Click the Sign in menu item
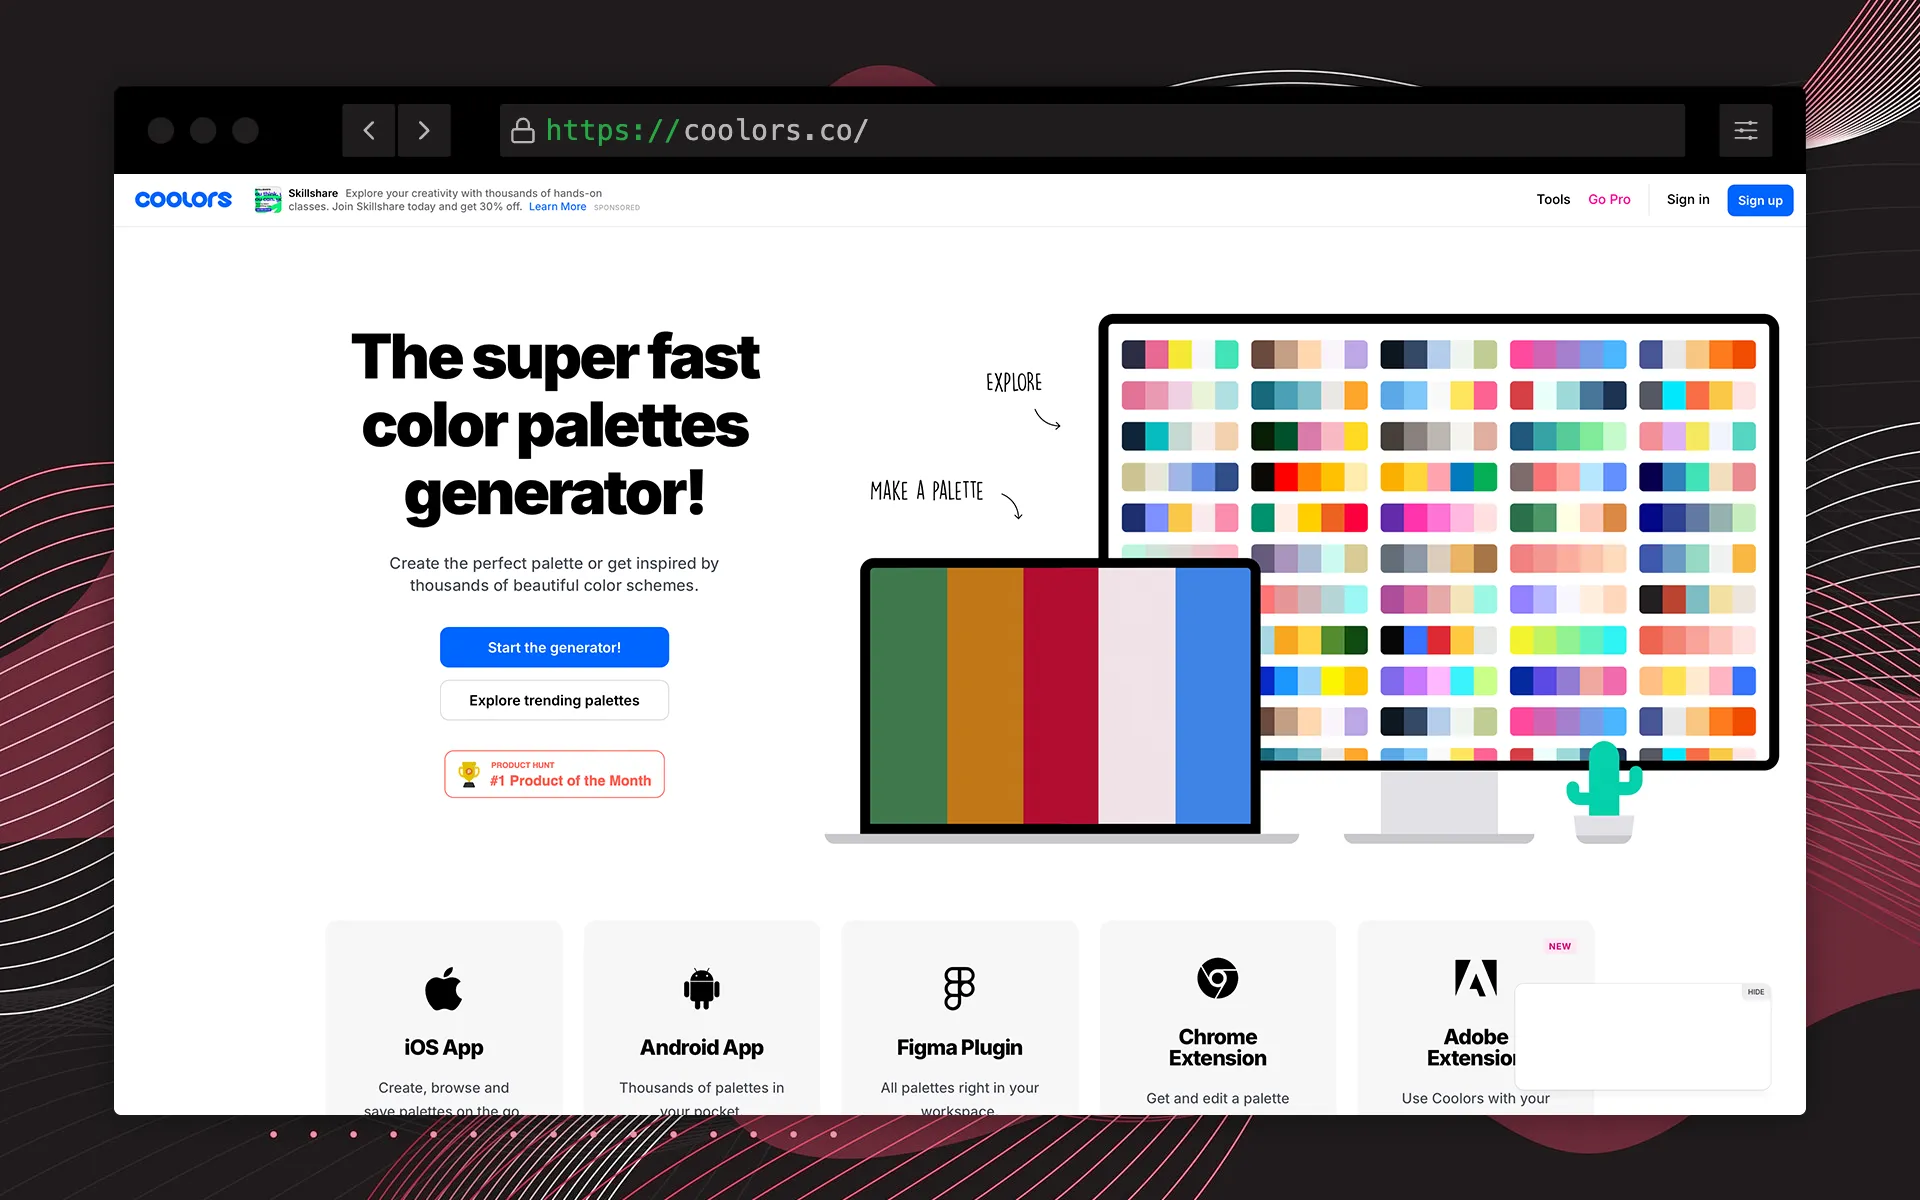This screenshot has height=1200, width=1920. [x=1689, y=200]
